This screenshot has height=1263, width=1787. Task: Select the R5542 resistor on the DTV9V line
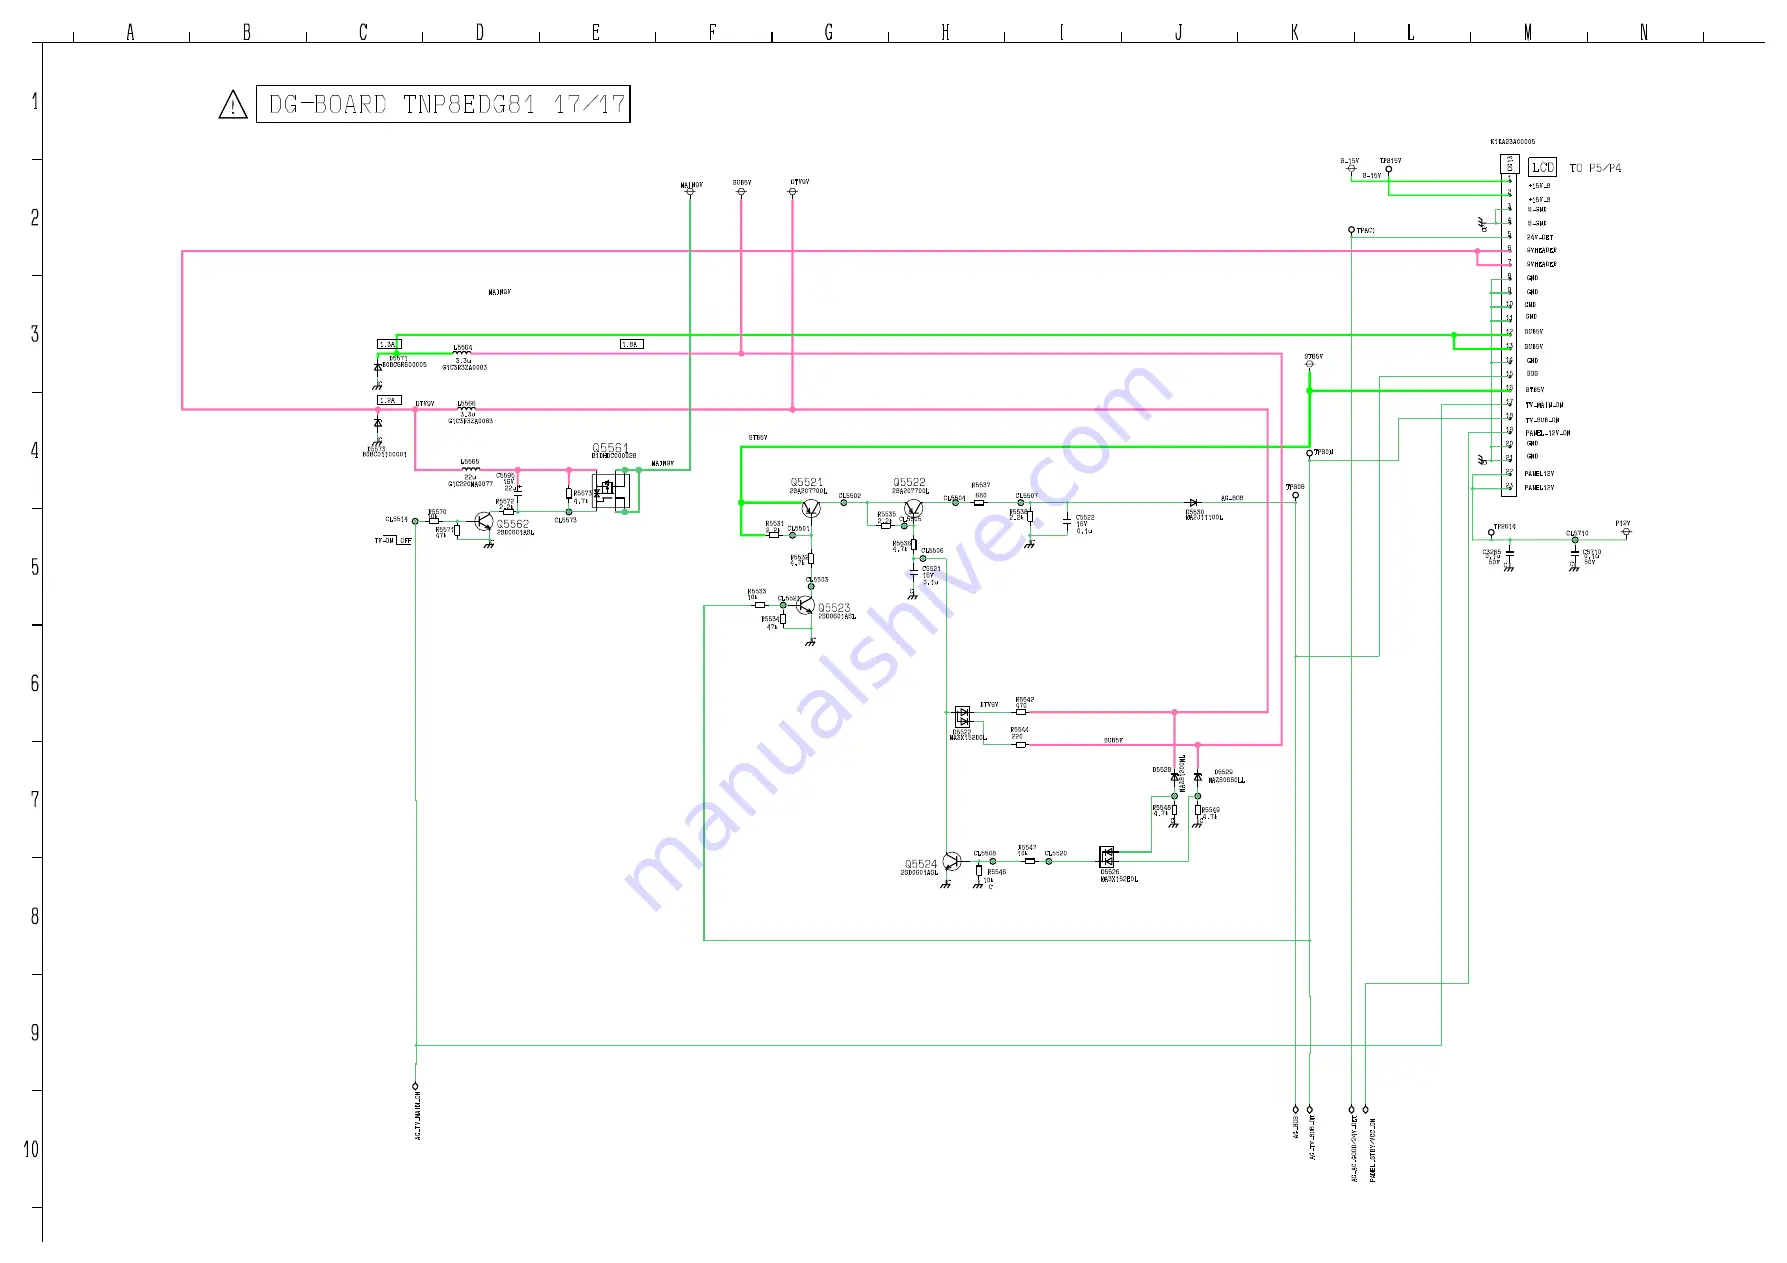coord(1021,712)
